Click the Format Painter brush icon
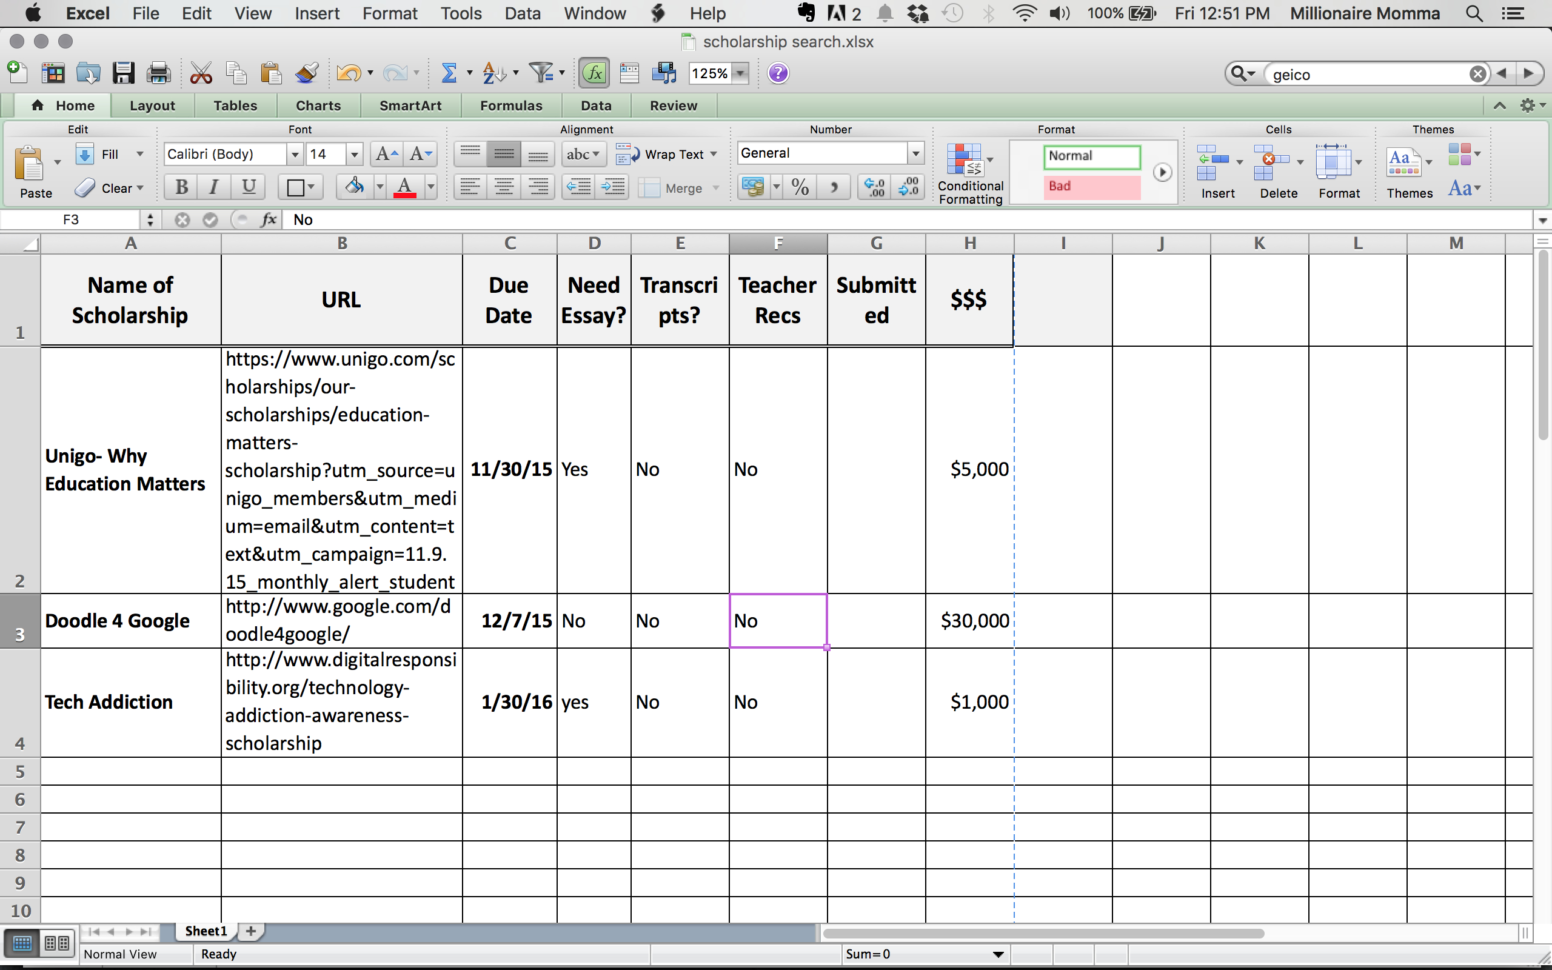1552x970 pixels. pos(307,73)
